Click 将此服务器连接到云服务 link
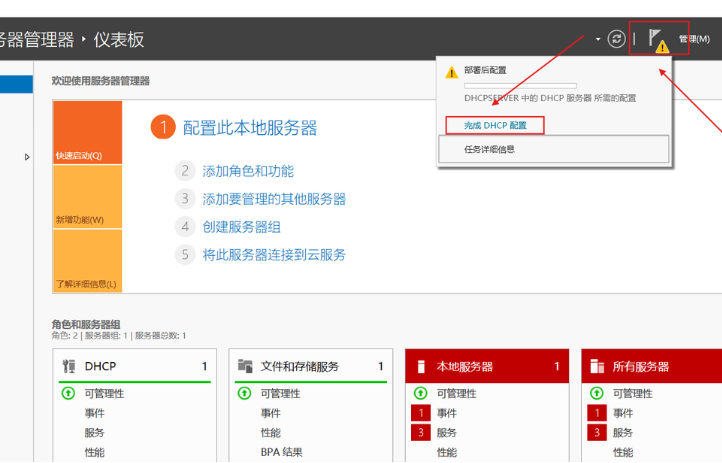This screenshot has height=463, width=722. 274,255
